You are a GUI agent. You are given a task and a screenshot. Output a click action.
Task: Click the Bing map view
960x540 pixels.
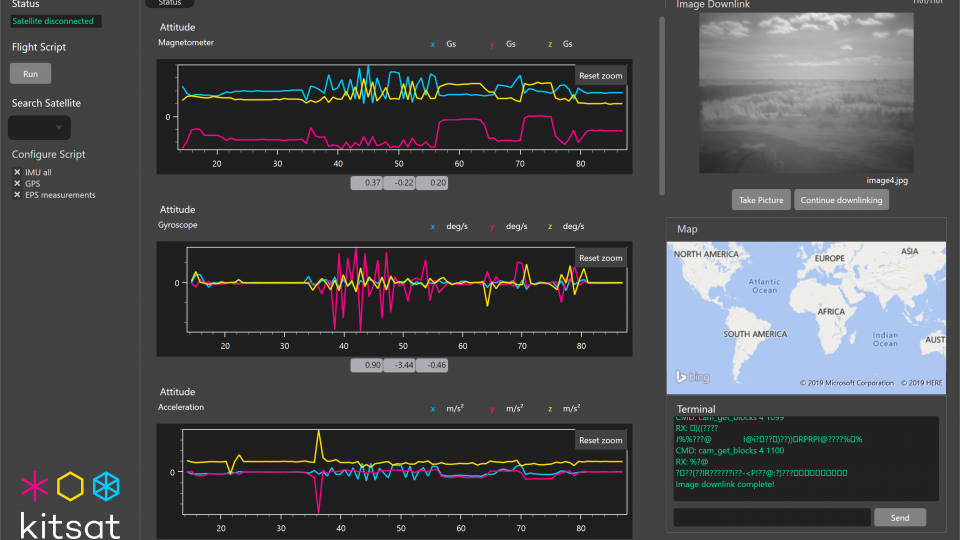coord(806,317)
